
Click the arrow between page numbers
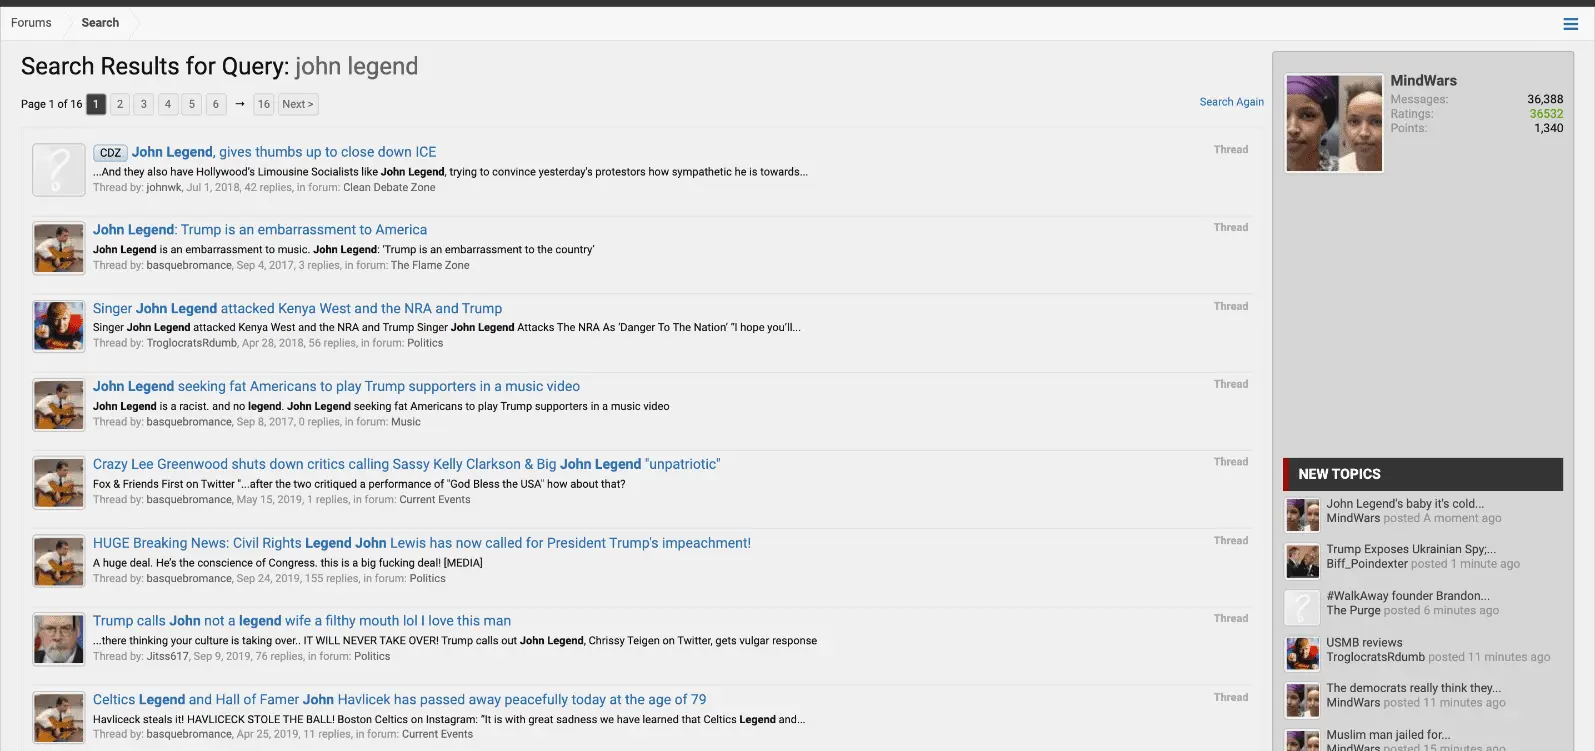(x=240, y=104)
